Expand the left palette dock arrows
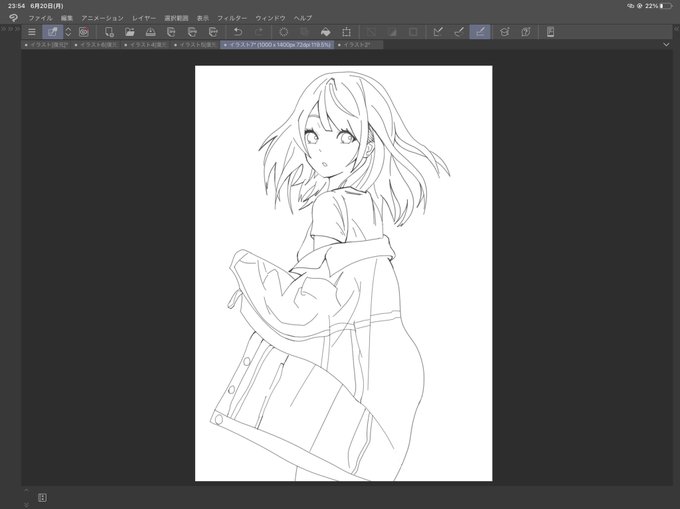 click(10, 29)
